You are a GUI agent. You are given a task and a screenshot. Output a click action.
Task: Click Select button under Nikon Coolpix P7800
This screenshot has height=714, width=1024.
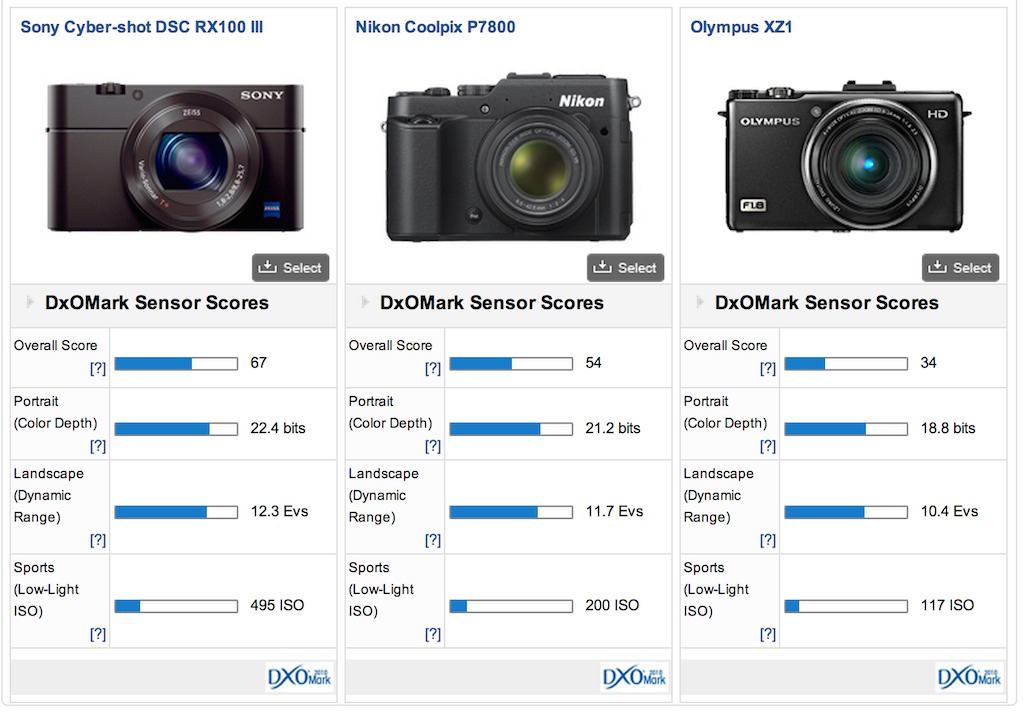pyautogui.click(x=625, y=267)
